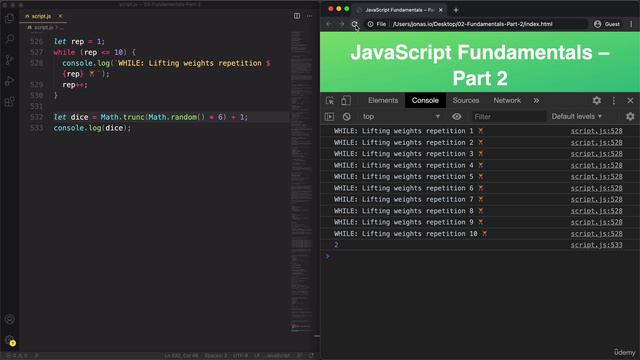Open the Accounts icon in VS Code

pos(10,319)
